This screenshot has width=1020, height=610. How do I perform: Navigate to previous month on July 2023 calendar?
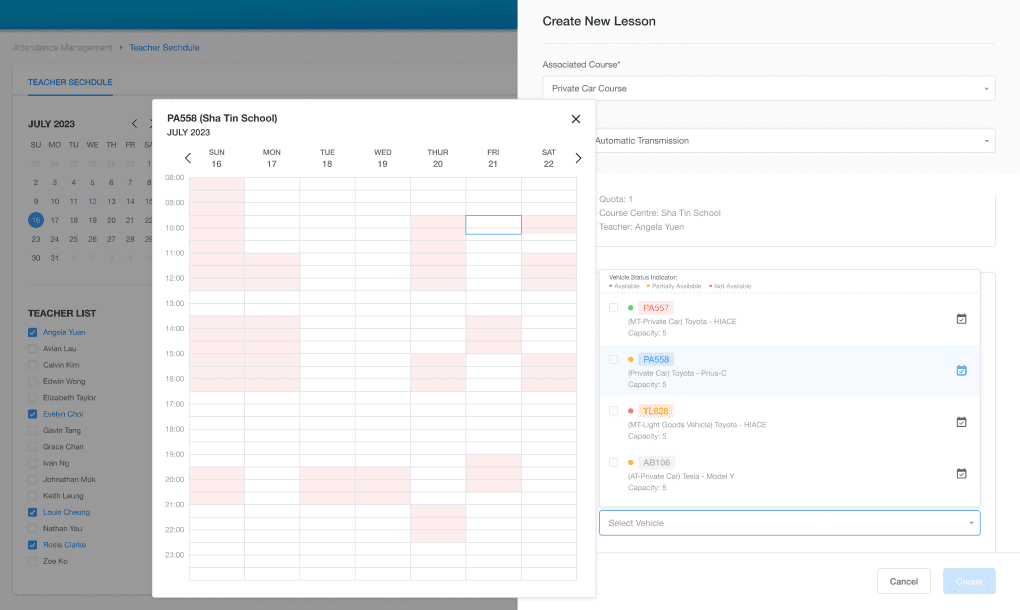coord(134,123)
